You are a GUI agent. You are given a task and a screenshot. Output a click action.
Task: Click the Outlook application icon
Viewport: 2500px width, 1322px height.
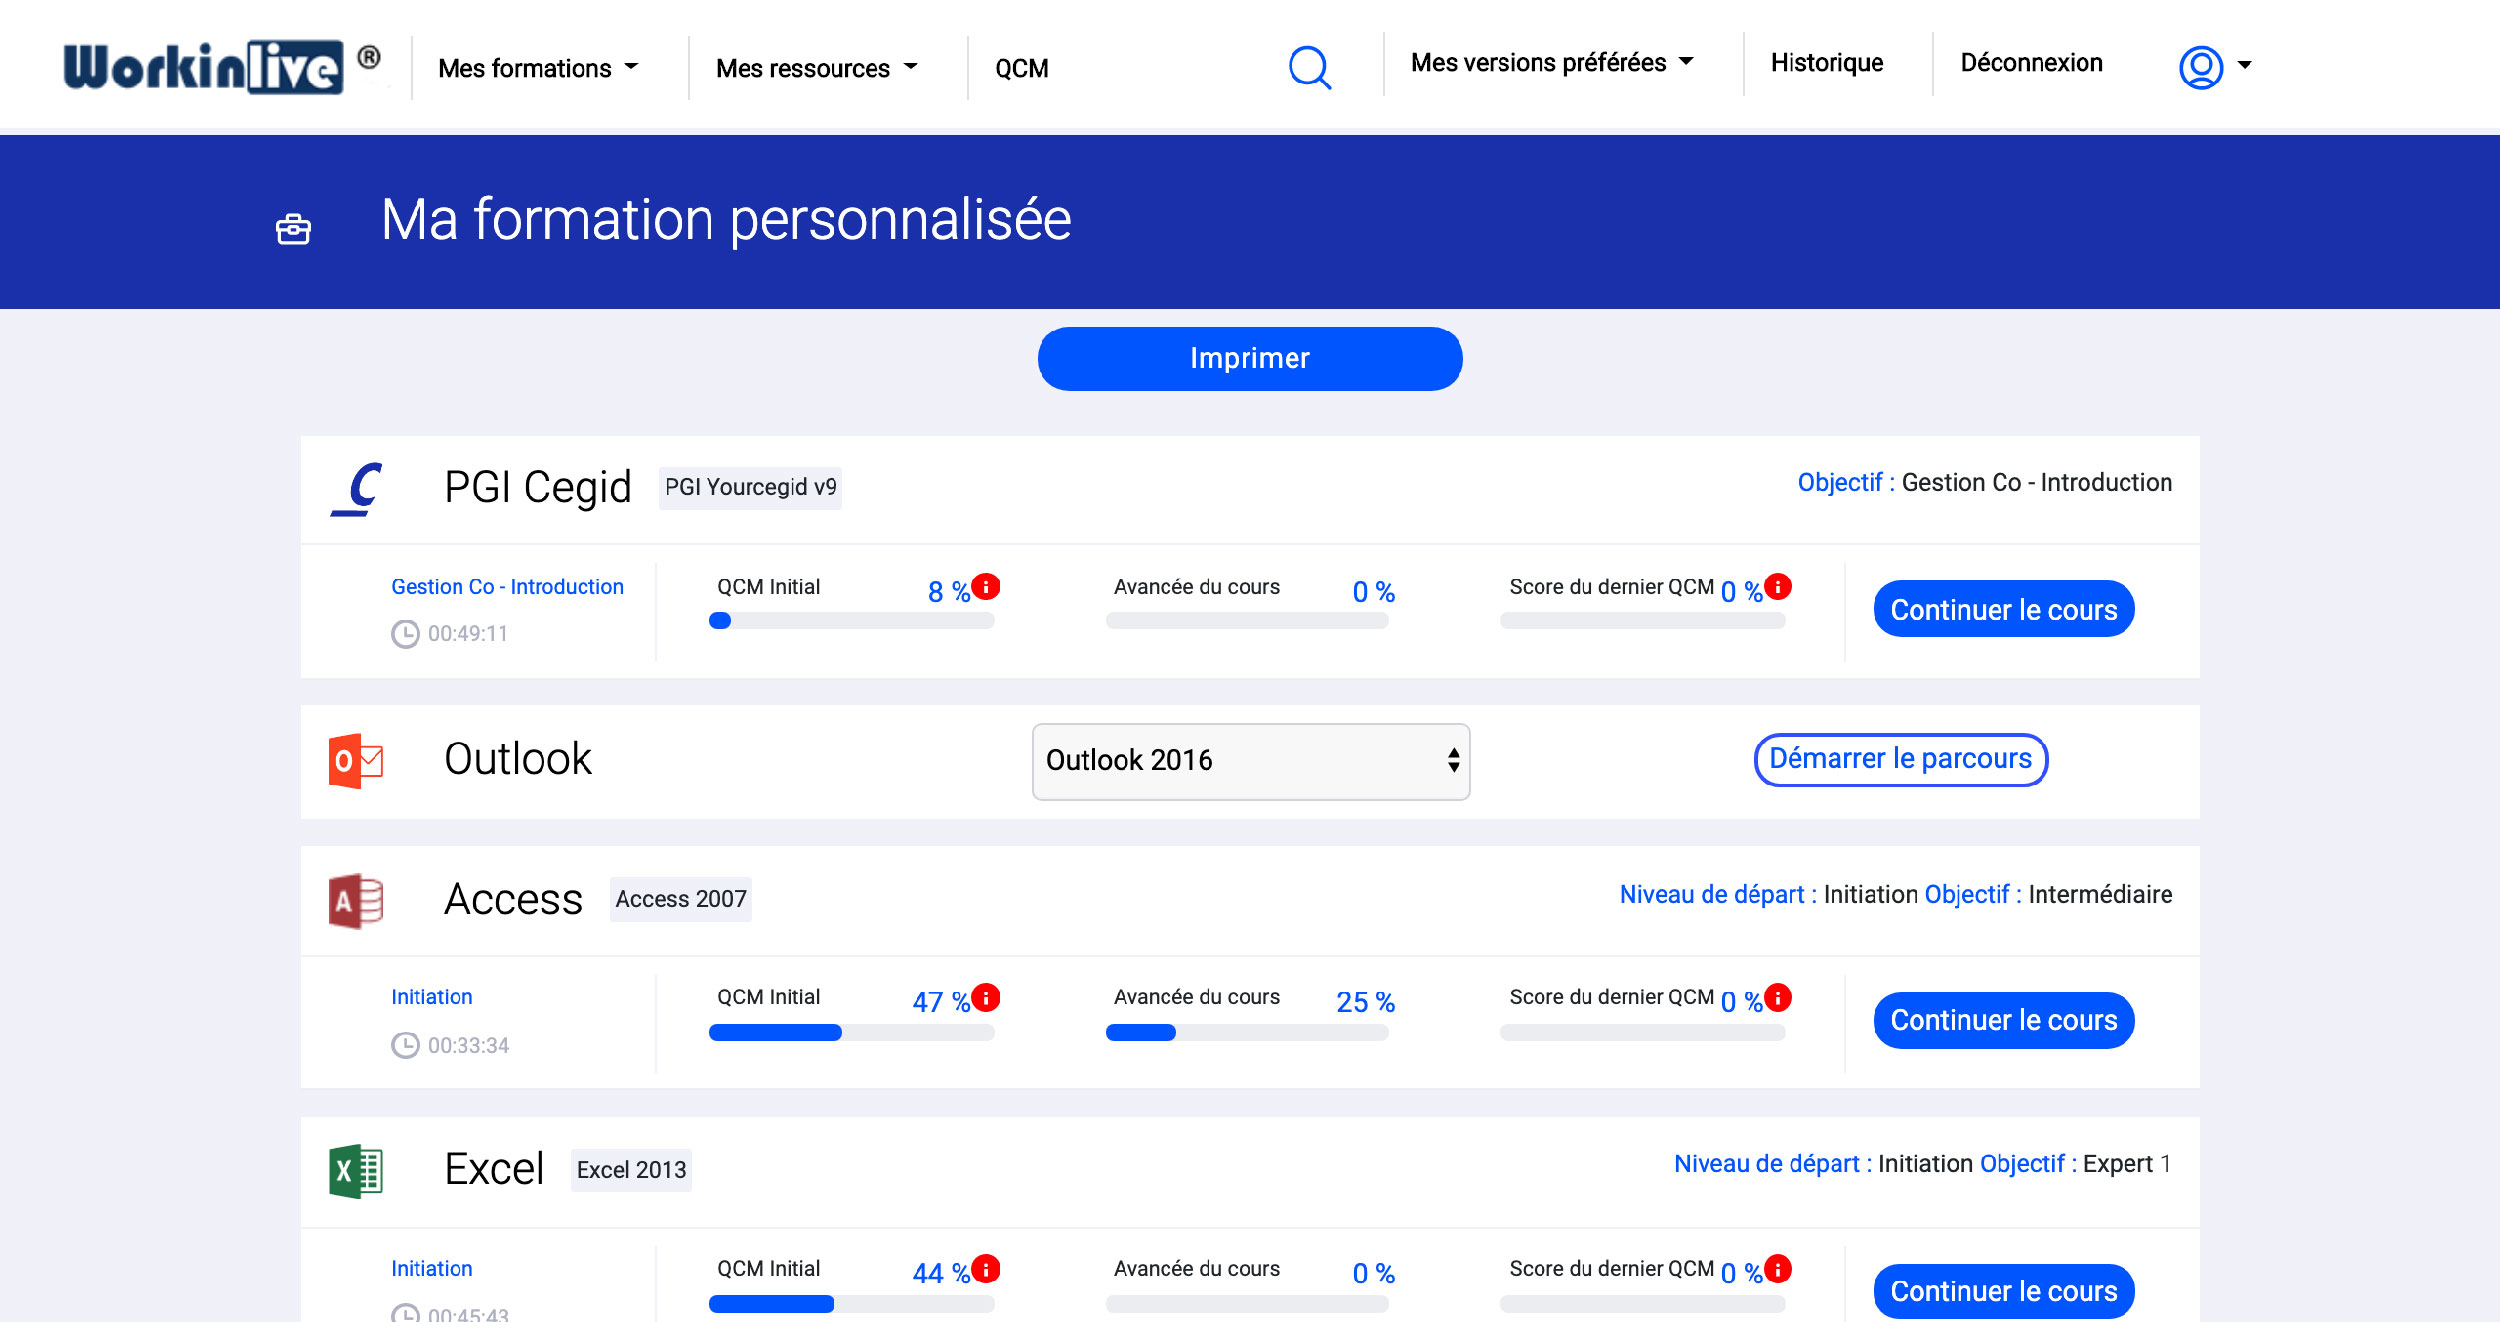tap(355, 760)
